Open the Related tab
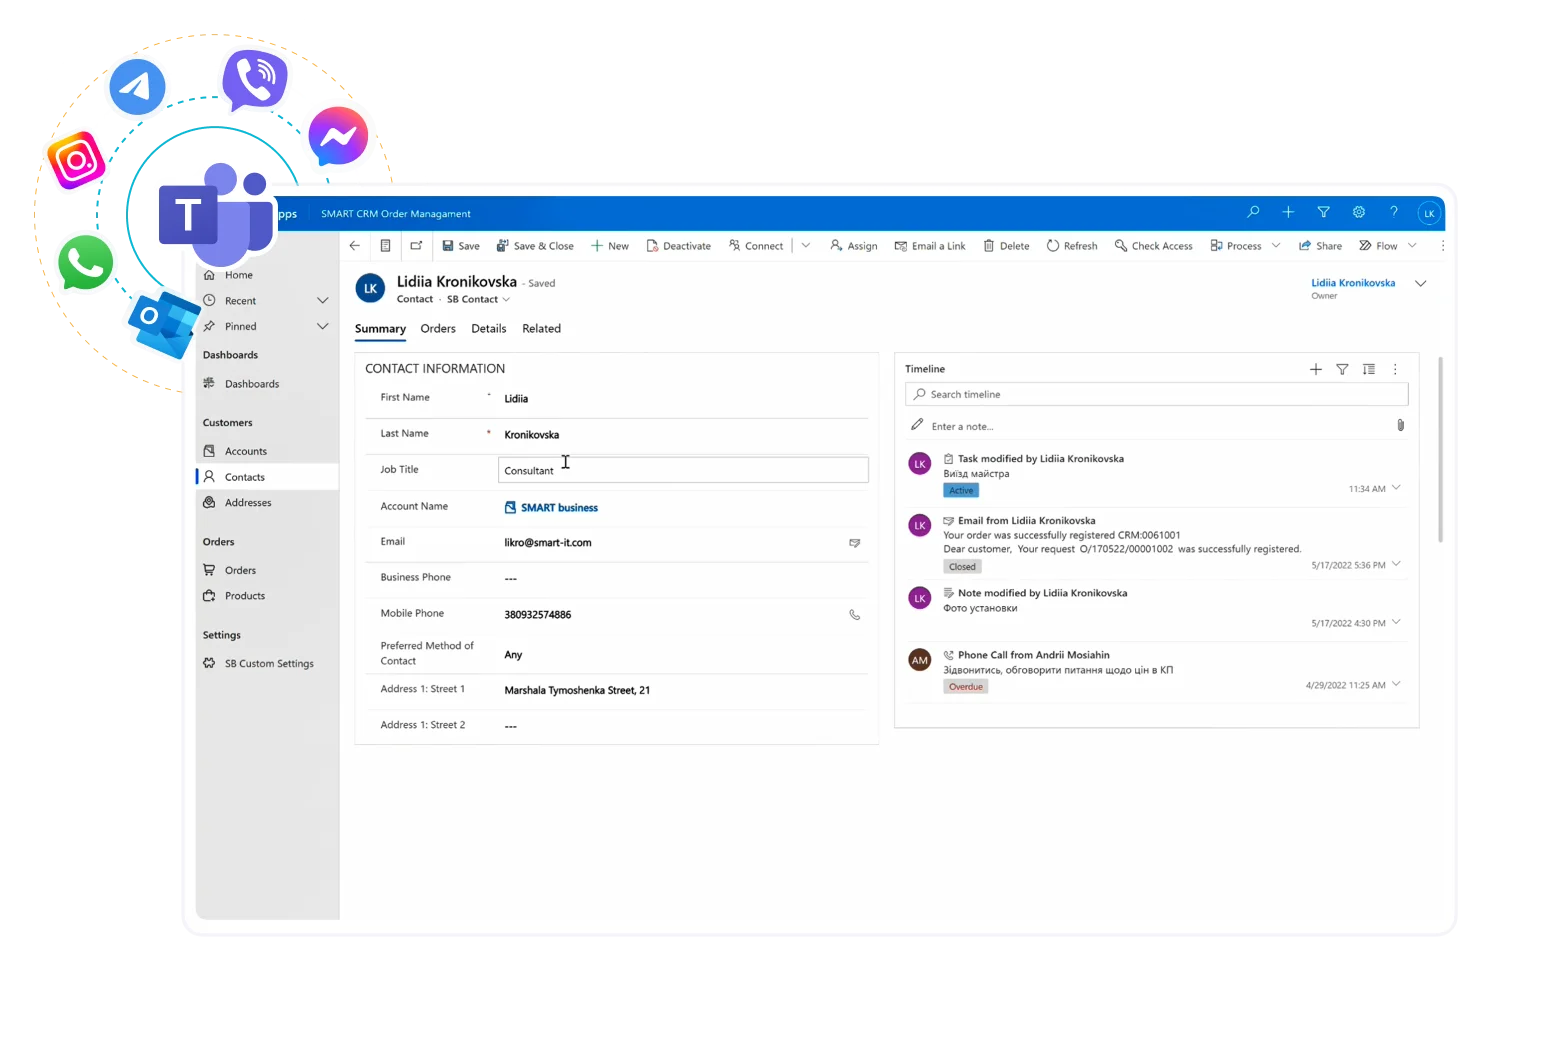1542x1044 pixels. (541, 329)
